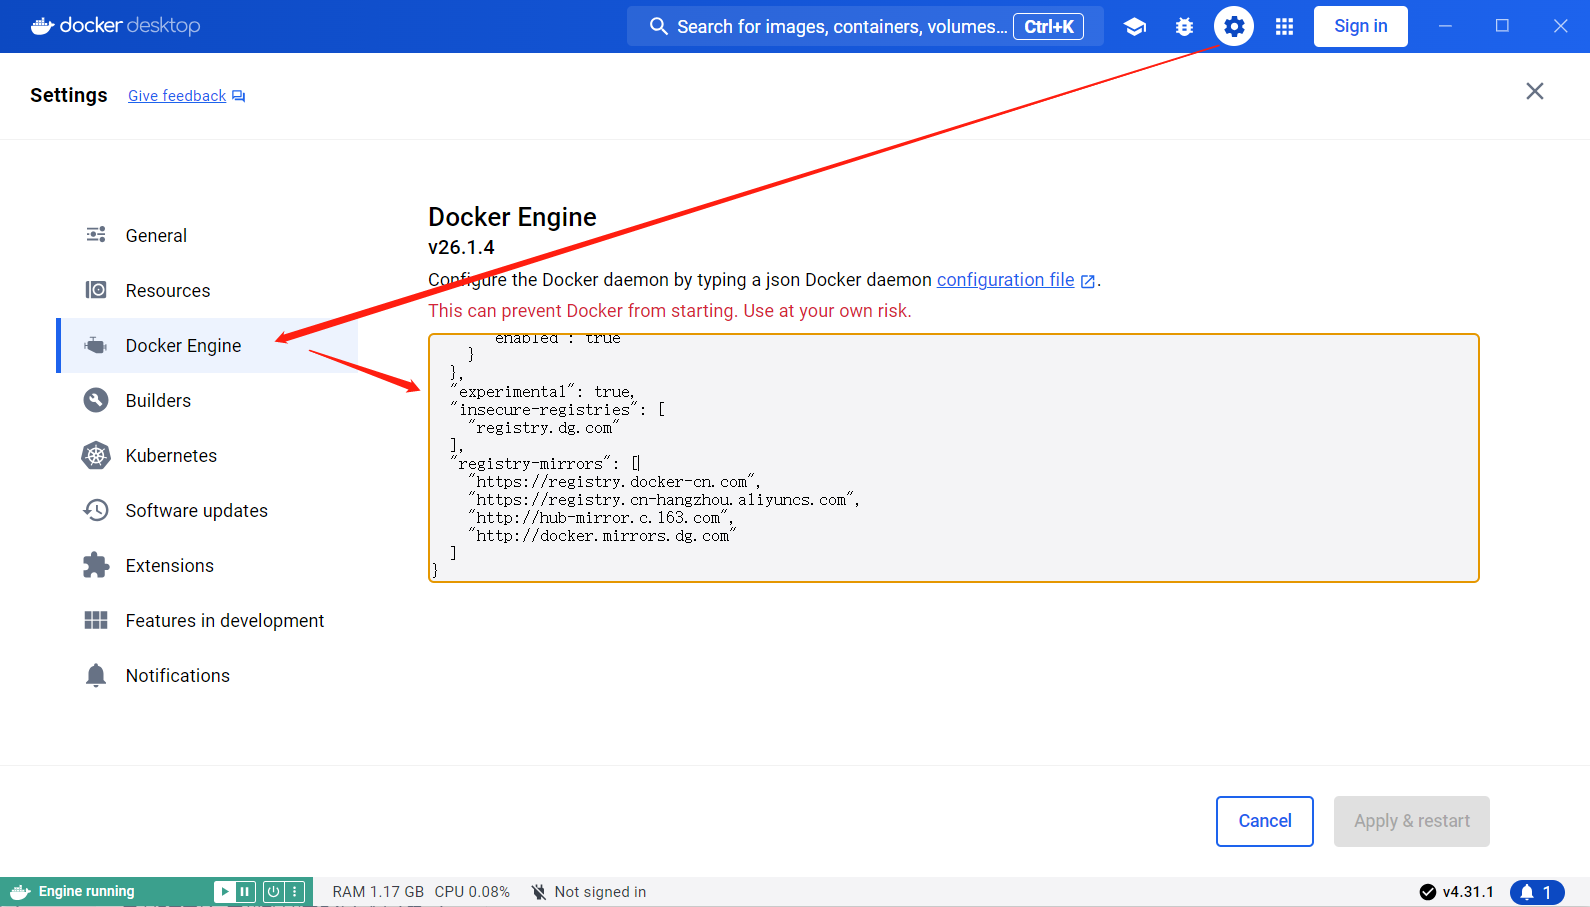Click the search magnifier icon
Viewport: 1590px width, 907px height.
(x=658, y=26)
